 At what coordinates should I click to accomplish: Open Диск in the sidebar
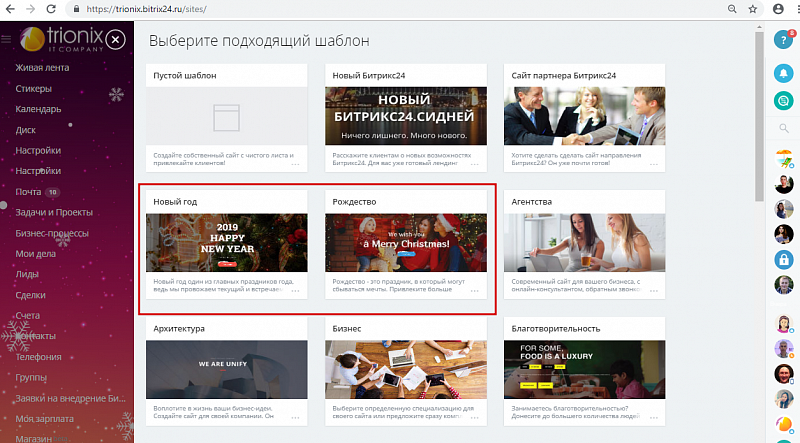pyautogui.click(x=26, y=130)
